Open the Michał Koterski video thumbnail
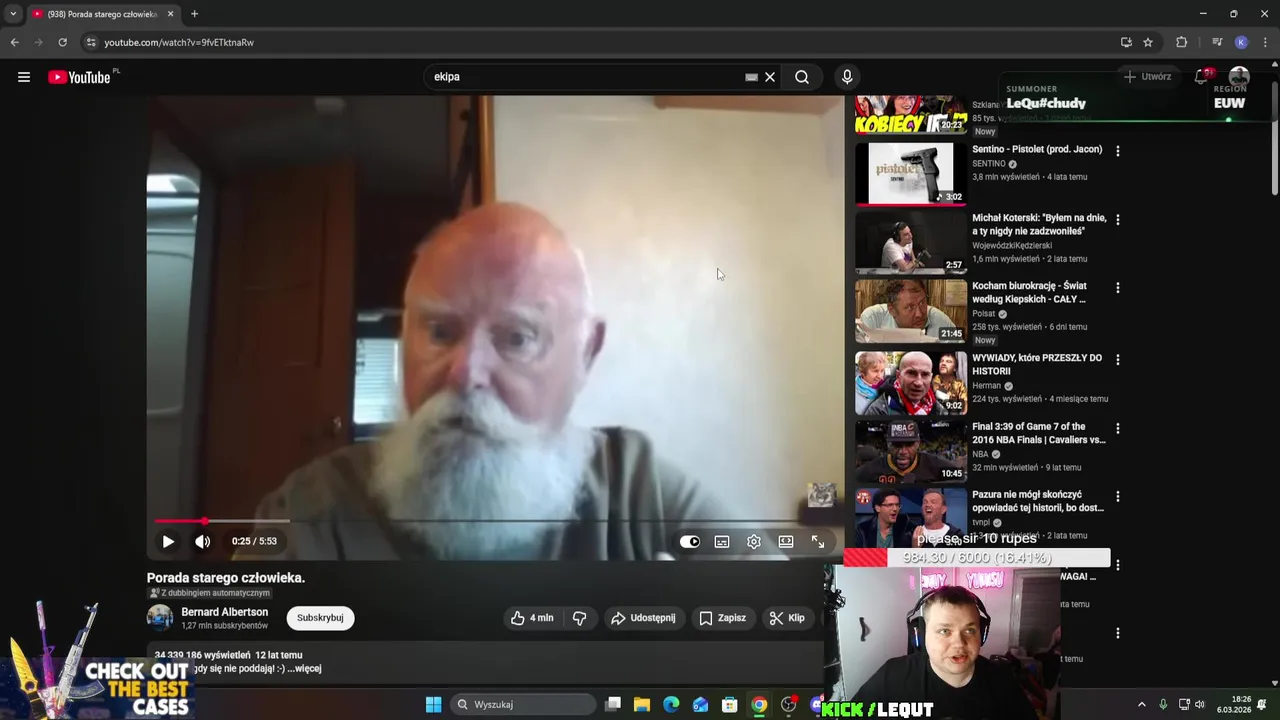Image resolution: width=1280 pixels, height=720 pixels. coord(910,242)
